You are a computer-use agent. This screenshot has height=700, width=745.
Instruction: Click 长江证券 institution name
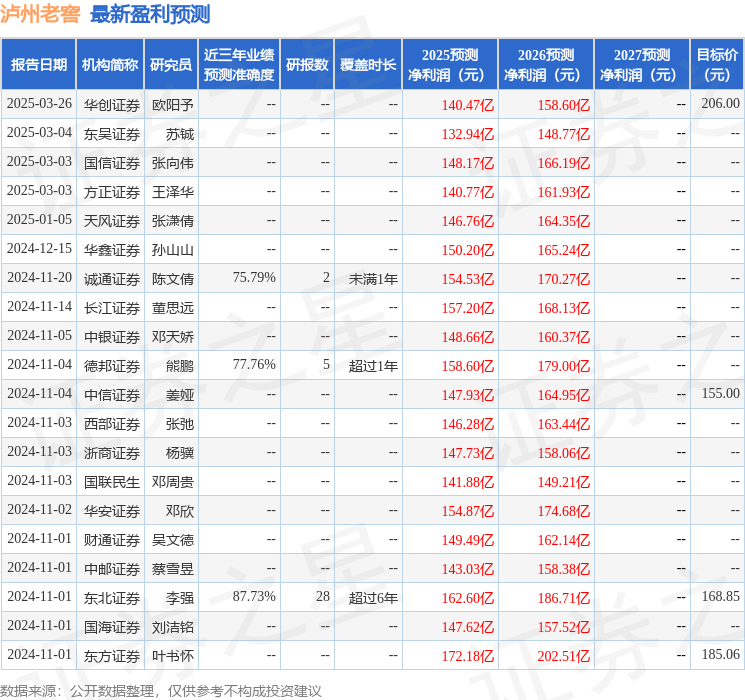112,307
